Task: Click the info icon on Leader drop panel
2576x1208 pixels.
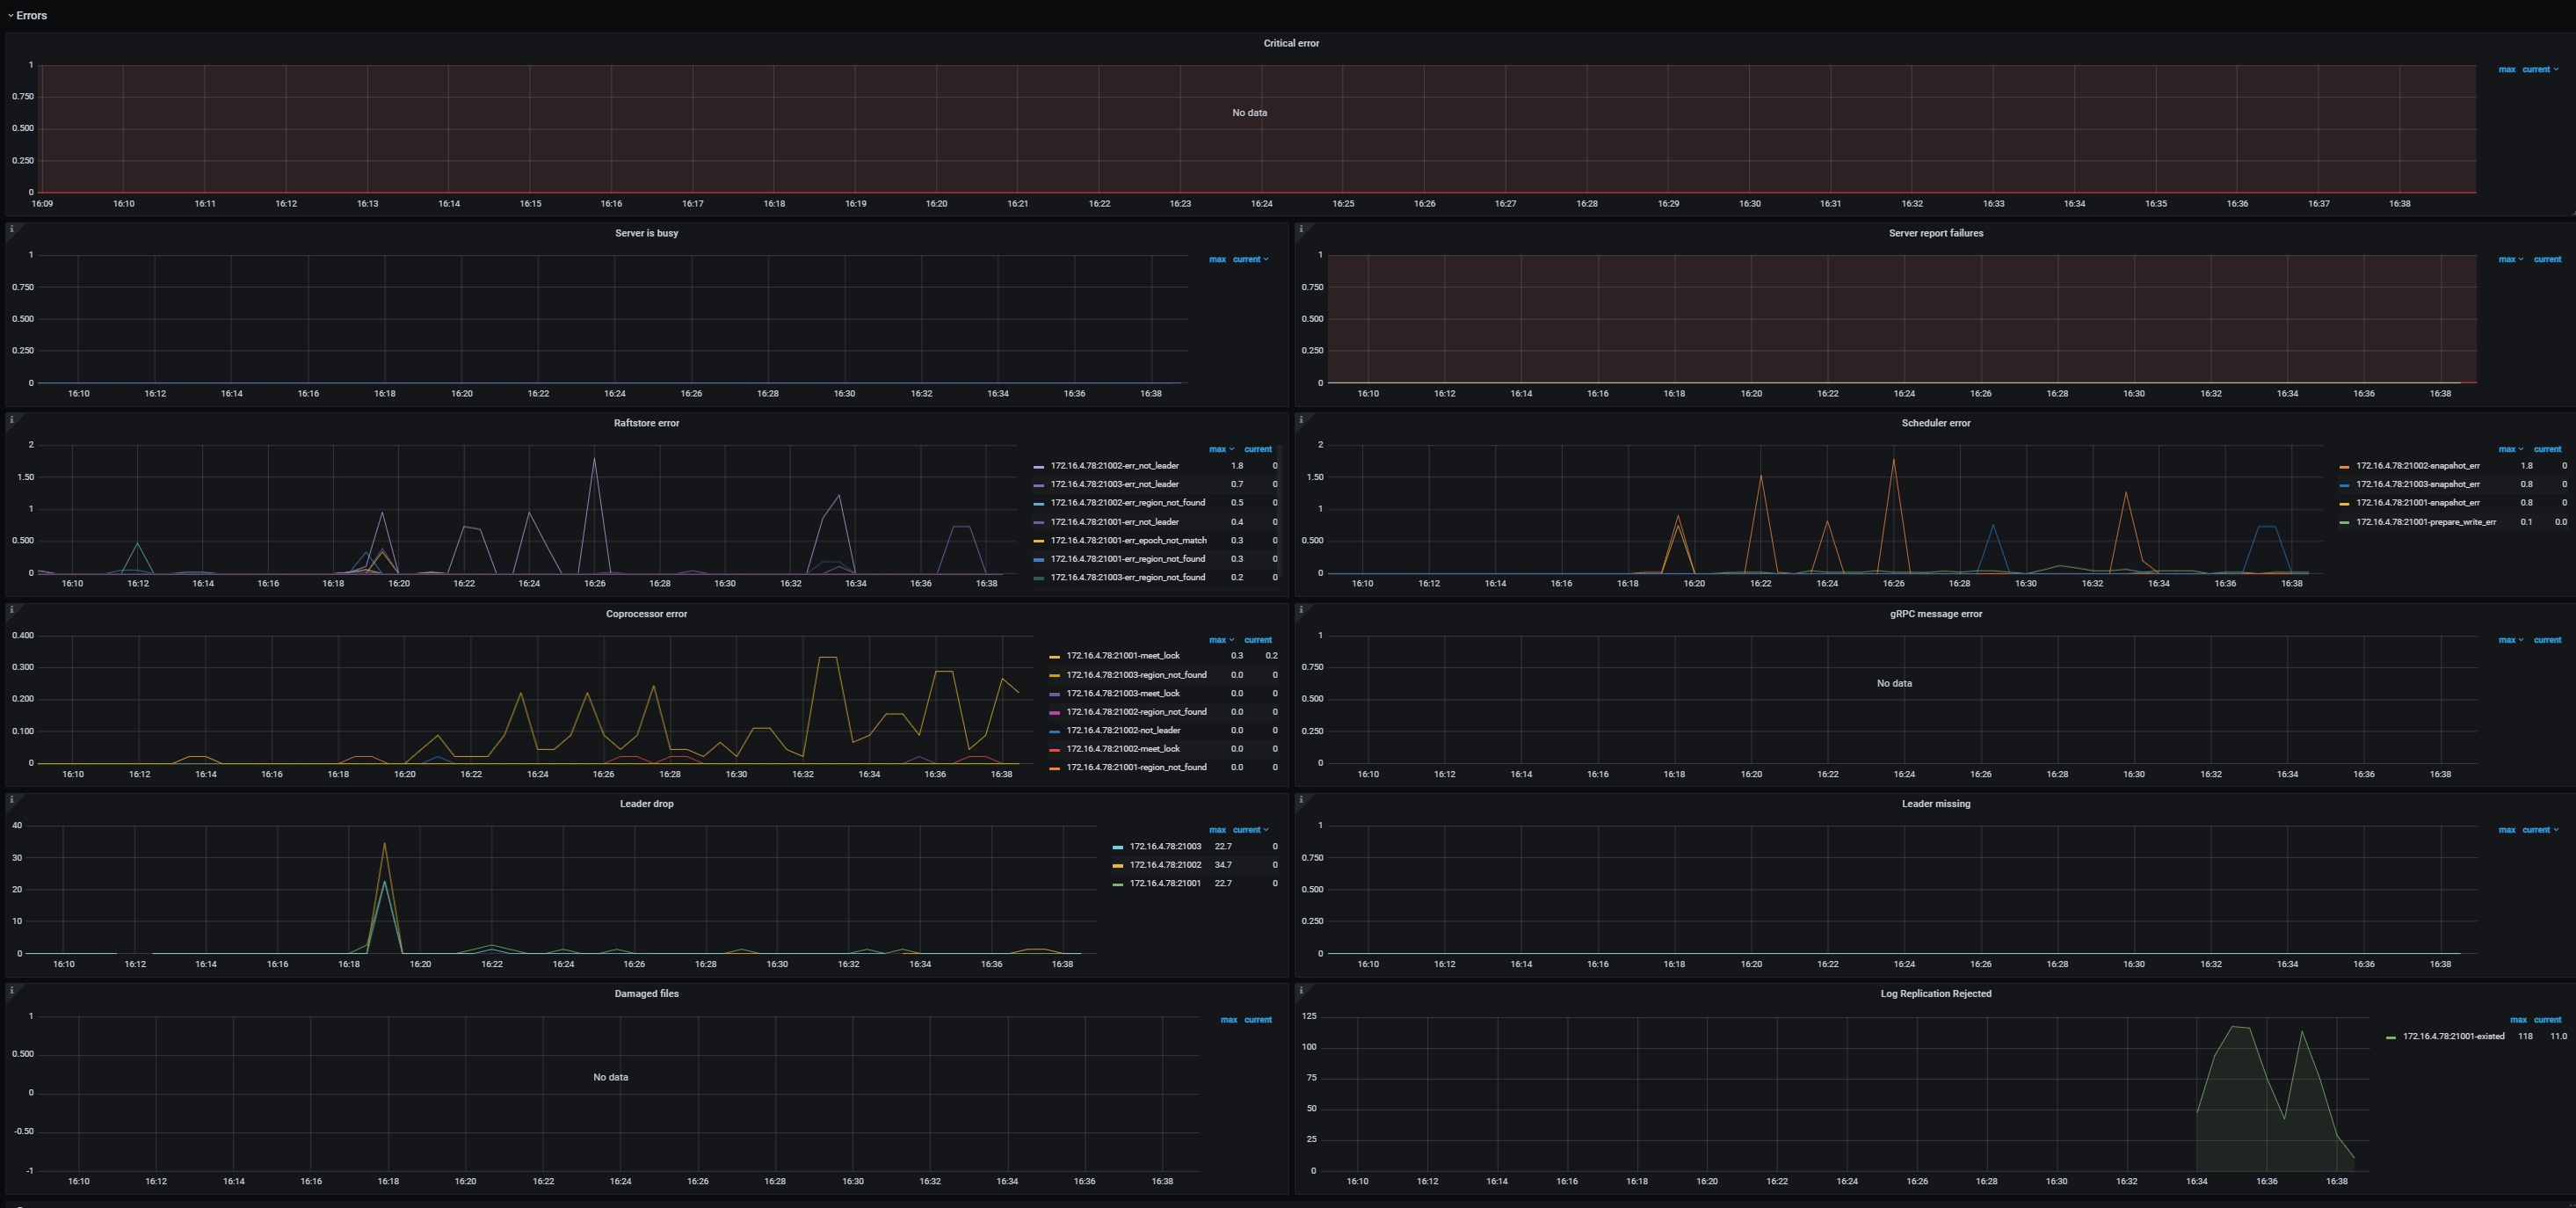Action: pyautogui.click(x=12, y=798)
